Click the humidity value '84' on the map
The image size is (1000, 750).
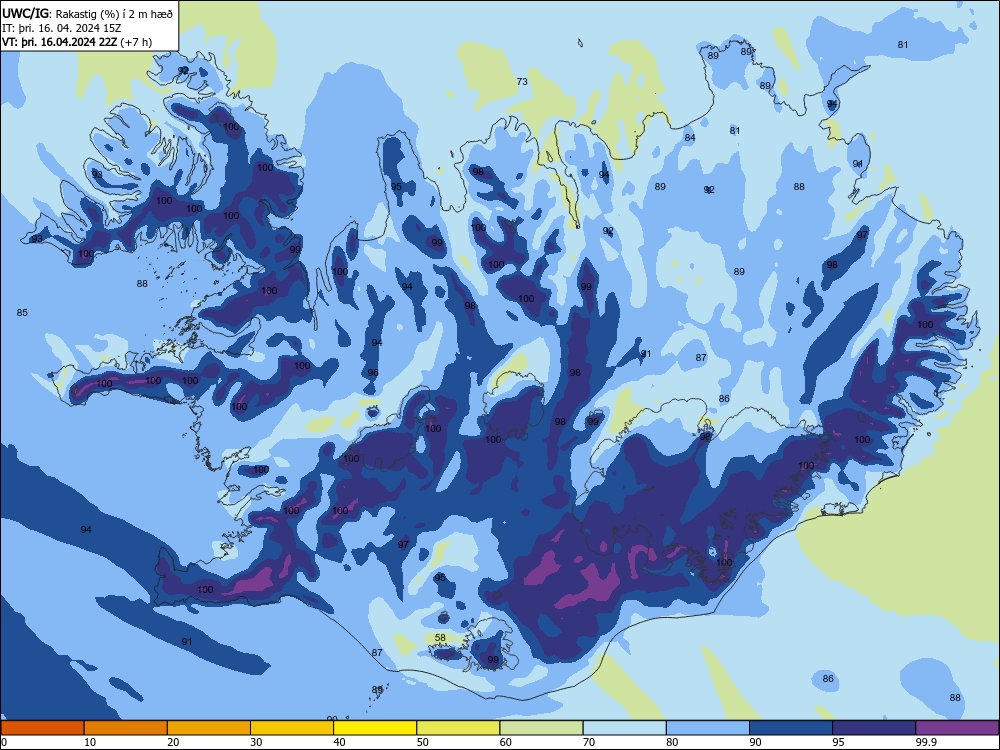coord(689,138)
